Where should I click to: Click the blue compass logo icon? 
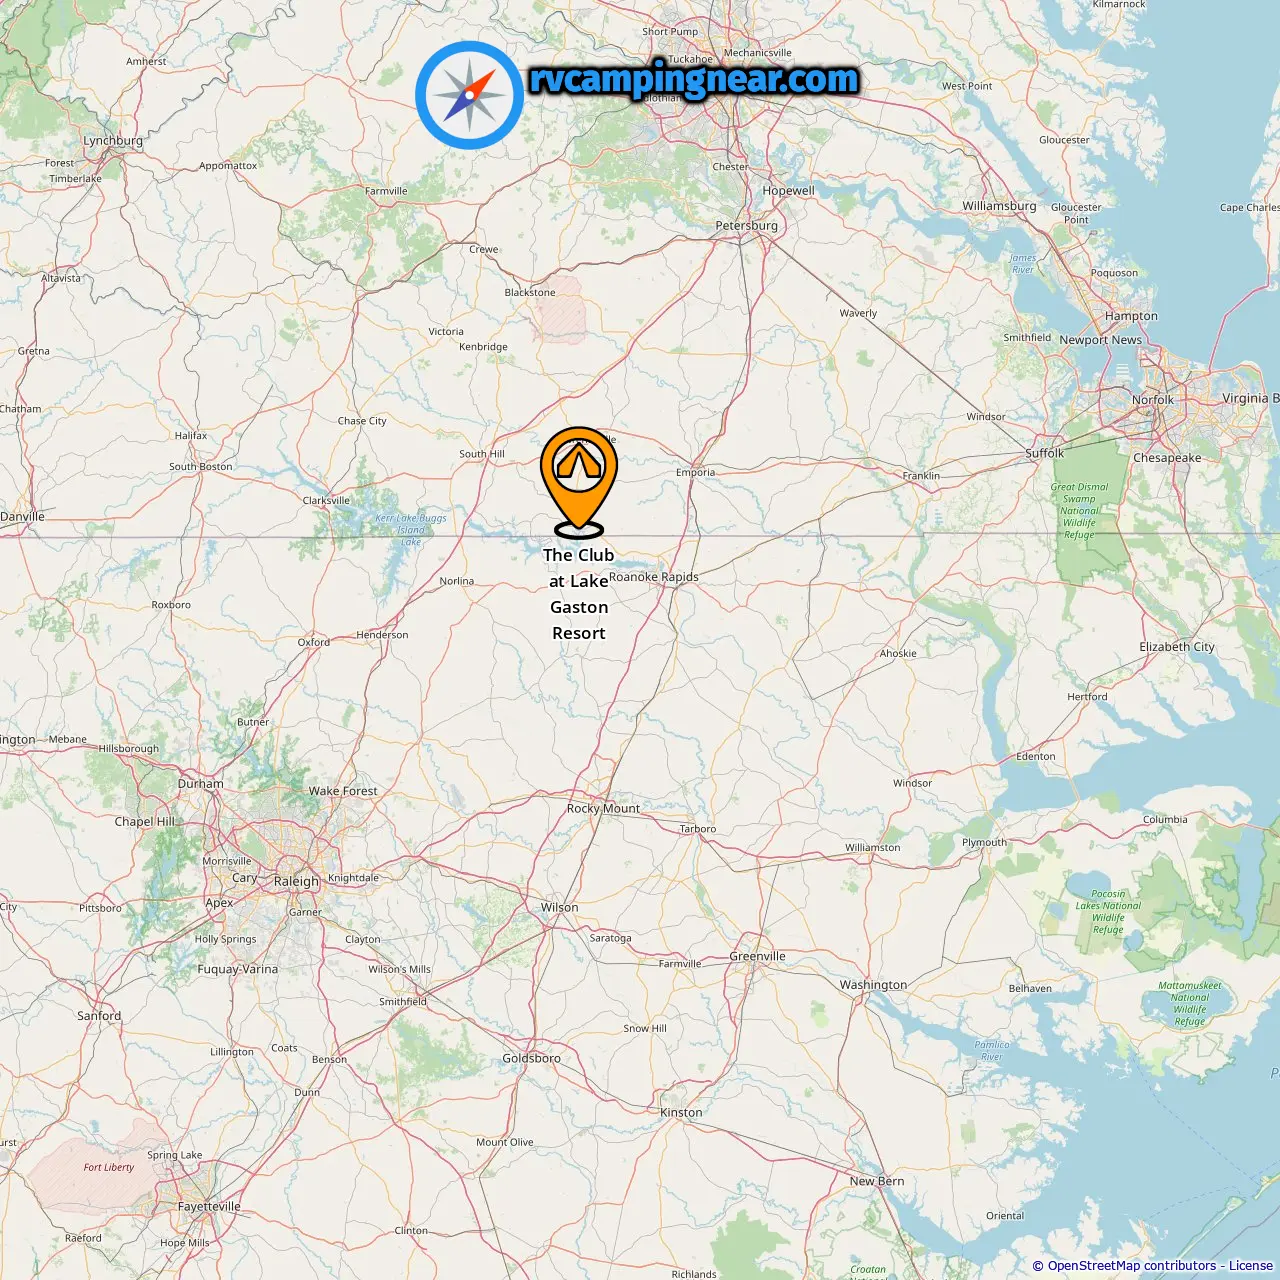point(470,95)
